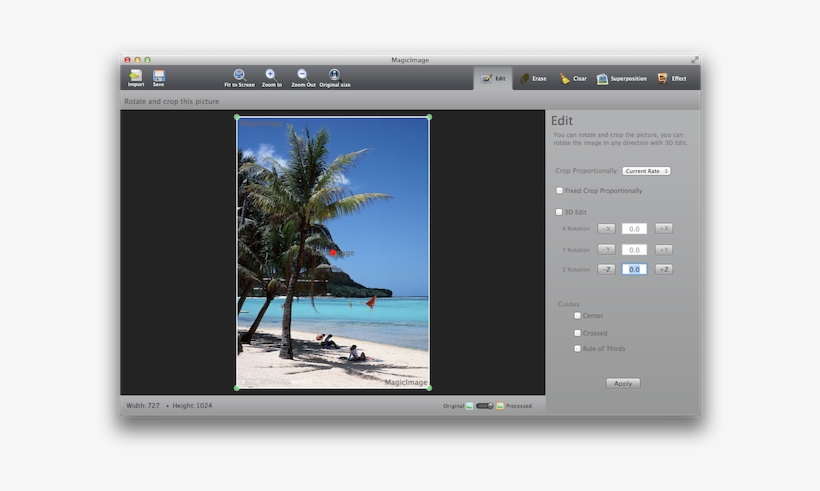Open the Superposition tab

click(x=621, y=78)
